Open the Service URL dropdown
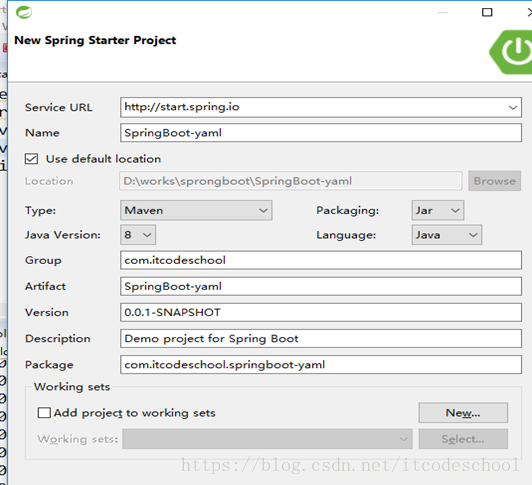Image resolution: width=532 pixels, height=485 pixels. tap(513, 108)
